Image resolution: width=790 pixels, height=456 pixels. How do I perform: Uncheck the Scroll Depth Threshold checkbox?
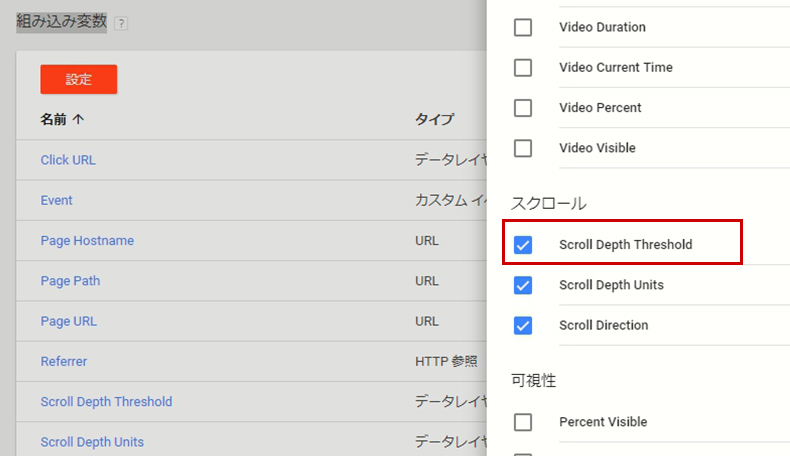pos(522,245)
